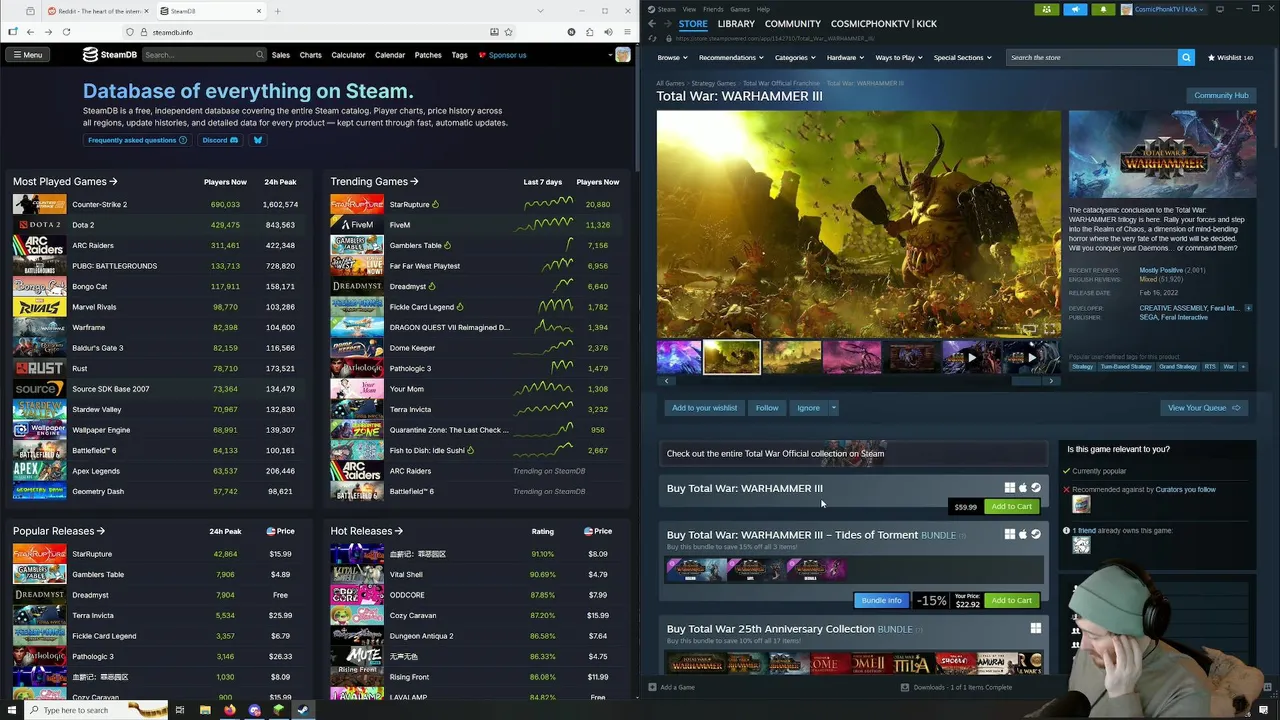This screenshot has height=720, width=1280.
Task: Select the selected yellow screenshot thumbnail
Action: pos(732,357)
